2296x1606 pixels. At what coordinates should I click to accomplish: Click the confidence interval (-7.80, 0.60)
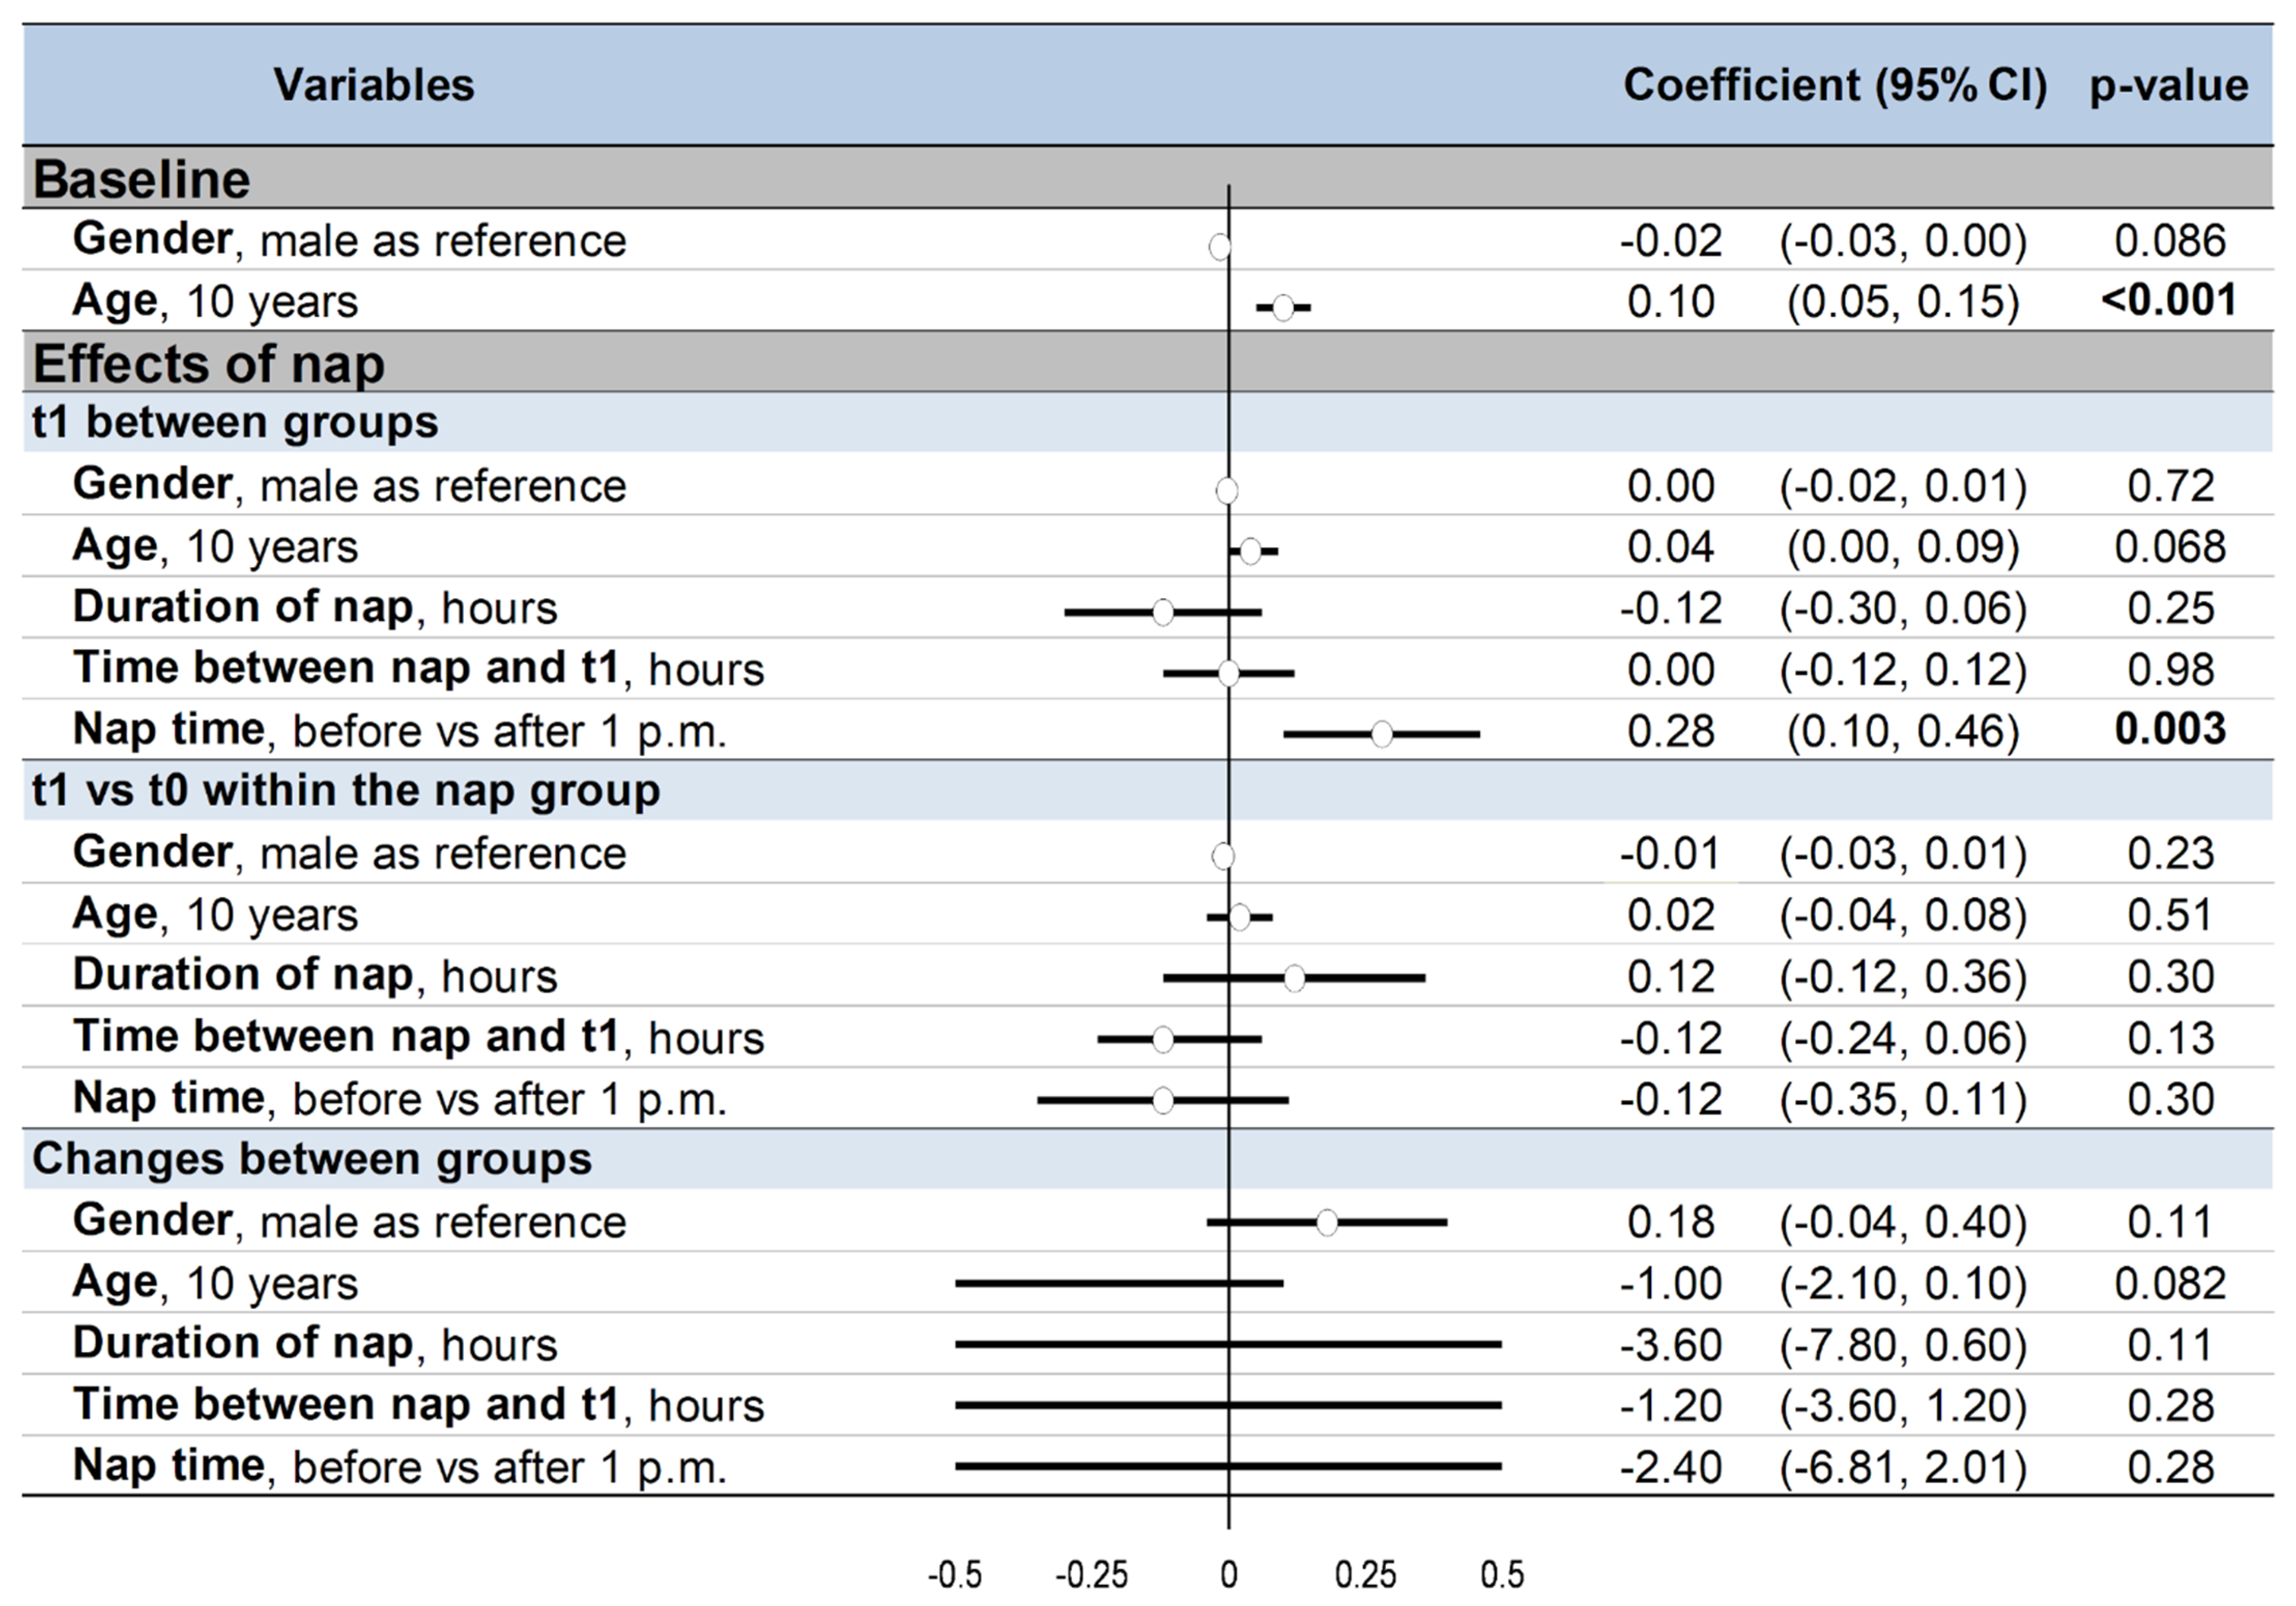[x=1903, y=1345]
